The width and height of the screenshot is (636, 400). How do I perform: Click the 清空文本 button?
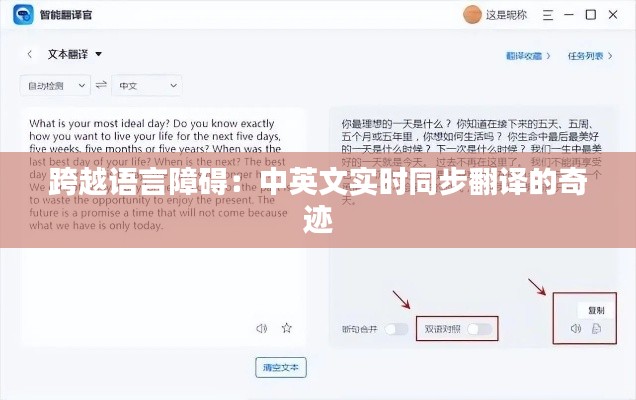point(281,368)
